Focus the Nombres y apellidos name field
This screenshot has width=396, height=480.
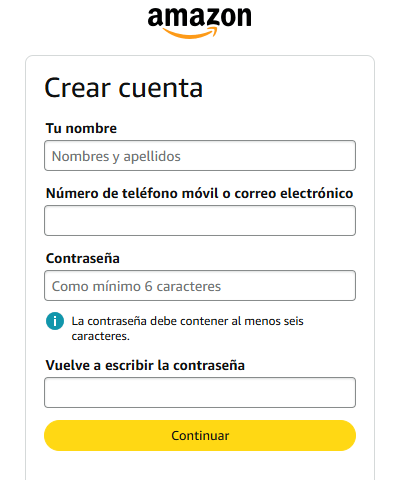[200, 156]
